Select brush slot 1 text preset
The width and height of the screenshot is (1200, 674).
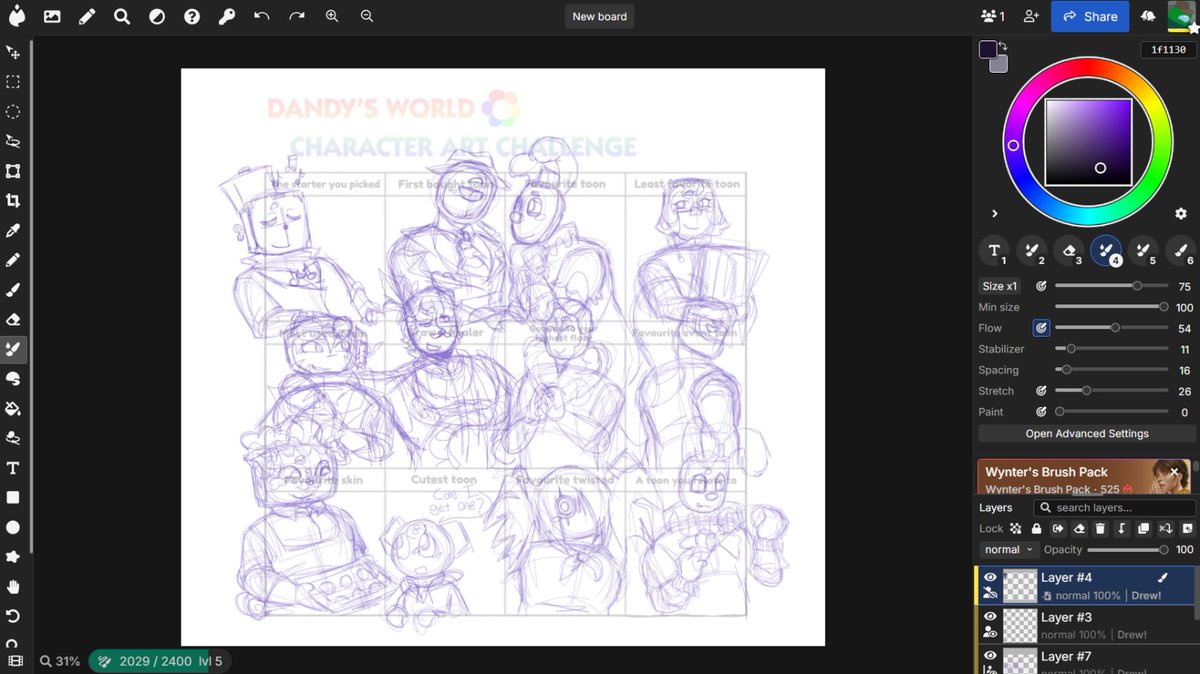click(x=996, y=251)
